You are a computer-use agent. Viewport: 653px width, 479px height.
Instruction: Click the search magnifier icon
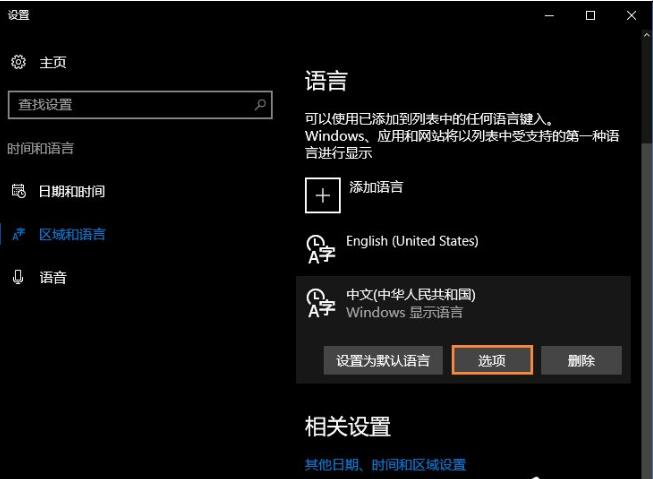pyautogui.click(x=260, y=105)
